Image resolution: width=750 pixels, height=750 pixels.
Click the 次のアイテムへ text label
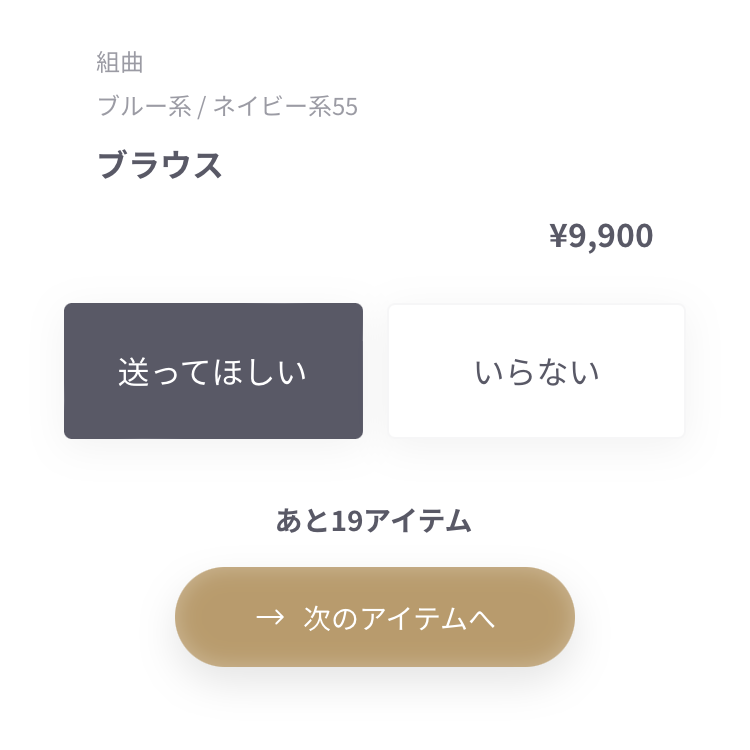(399, 618)
